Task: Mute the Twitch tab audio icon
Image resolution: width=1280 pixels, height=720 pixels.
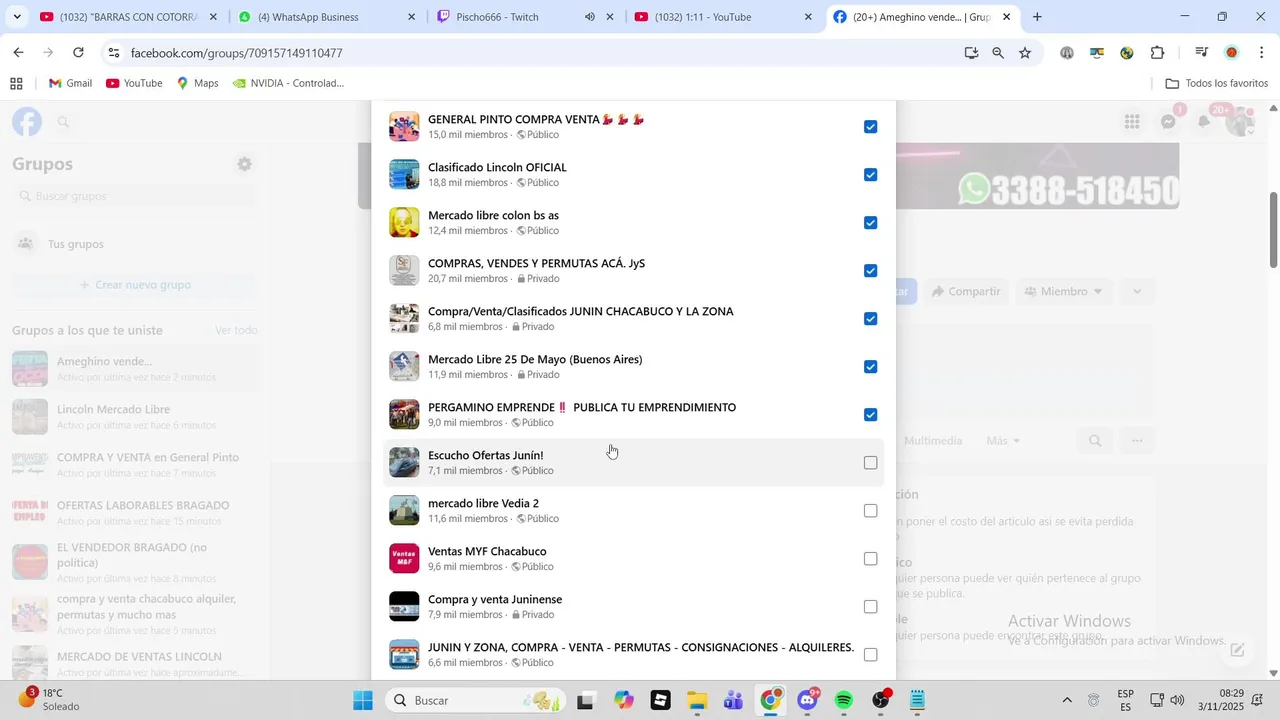Action: pos(590,17)
